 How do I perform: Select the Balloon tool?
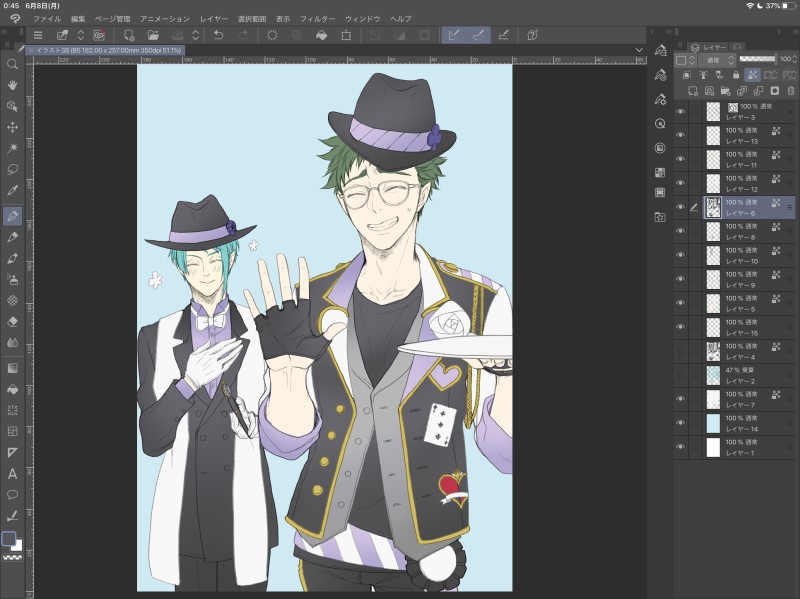point(12,495)
